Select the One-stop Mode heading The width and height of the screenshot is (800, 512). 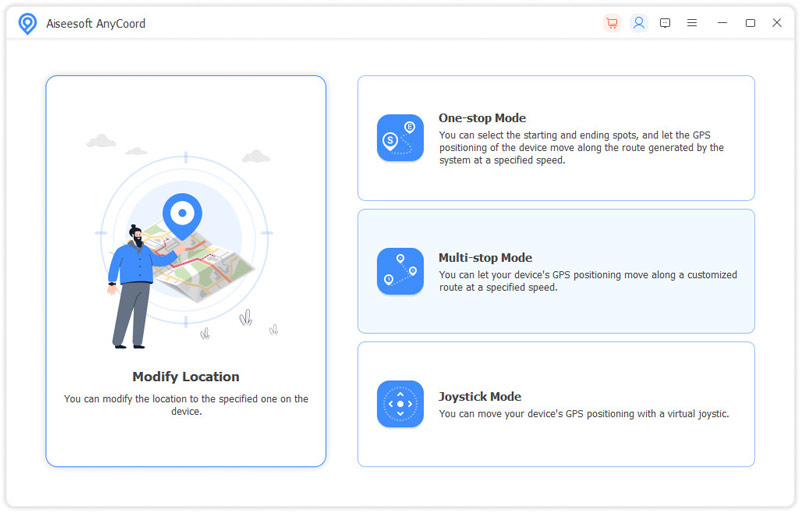coord(482,118)
